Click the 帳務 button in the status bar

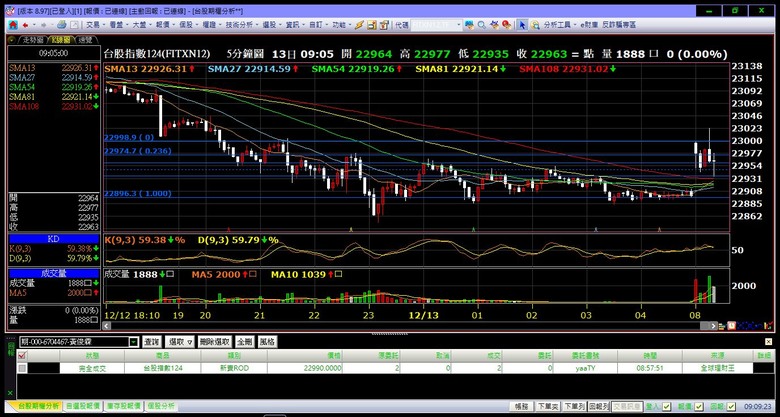tap(522, 407)
